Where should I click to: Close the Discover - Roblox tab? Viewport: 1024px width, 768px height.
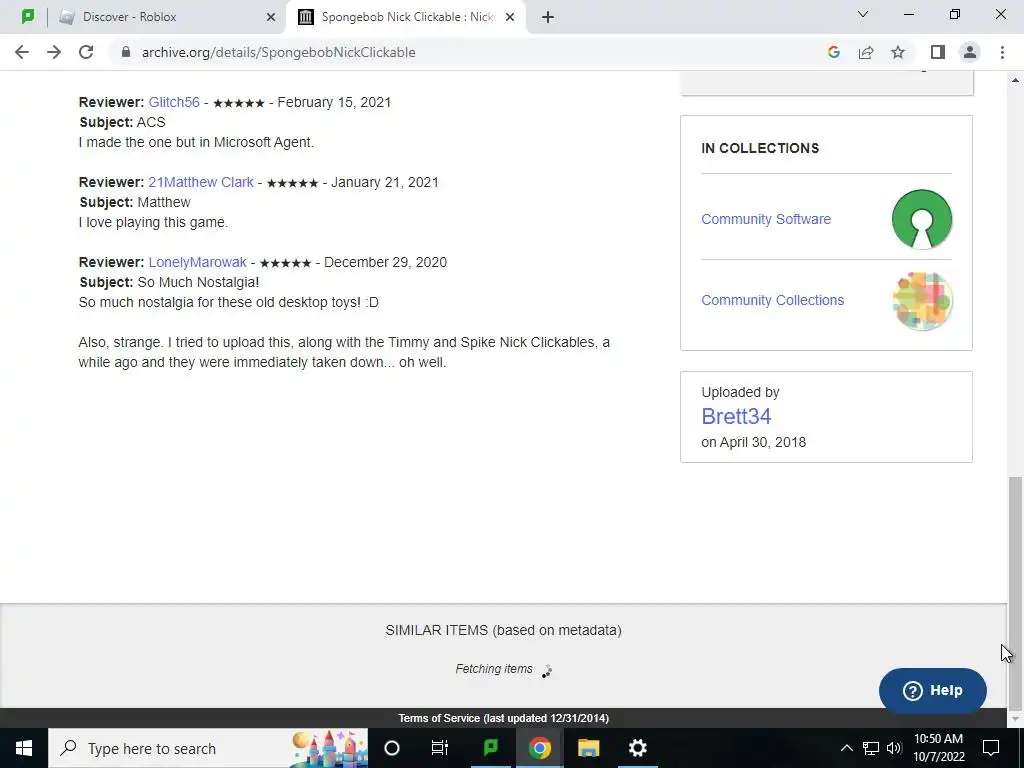(271, 17)
